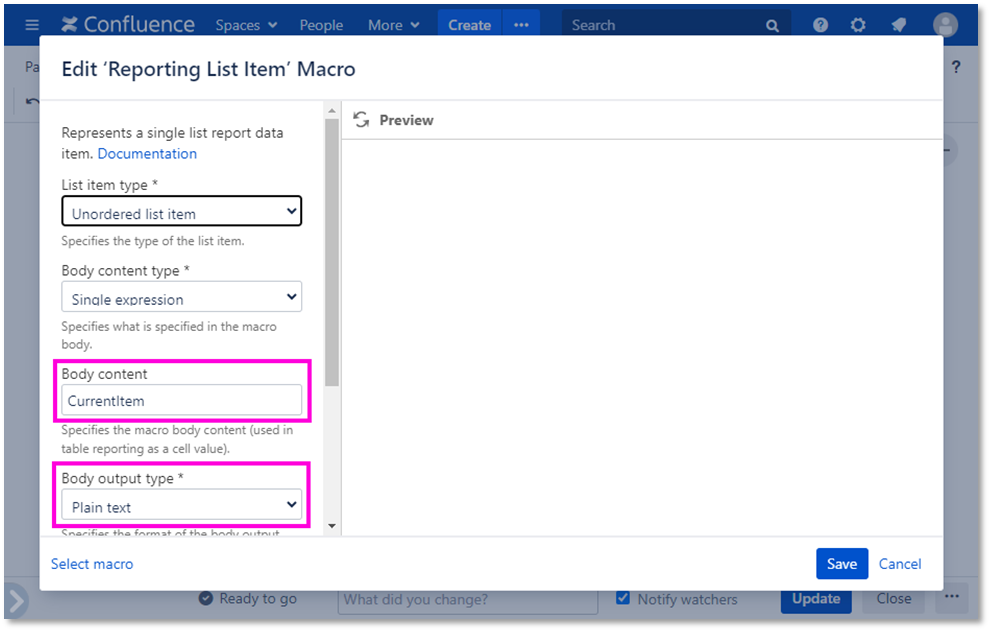
Task: Click the Close editor button
Action: (894, 599)
